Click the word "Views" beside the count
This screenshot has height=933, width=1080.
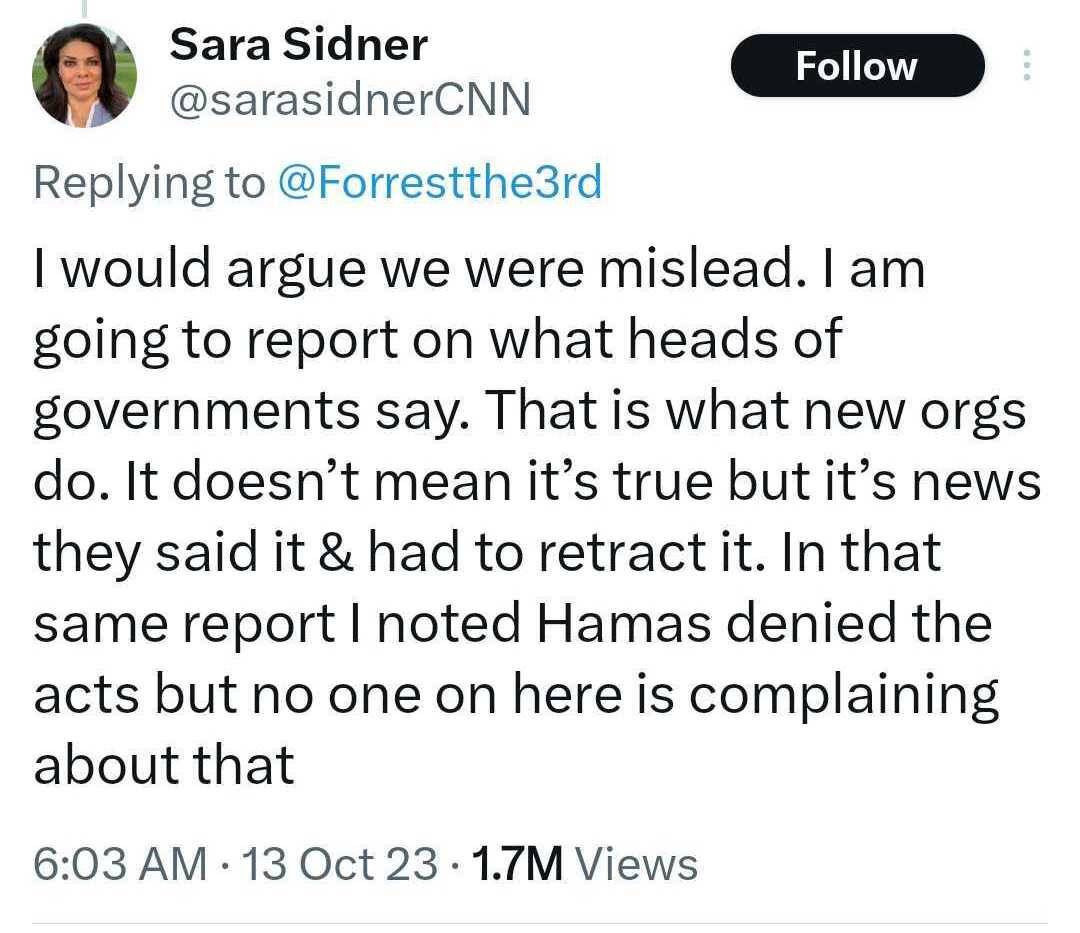[x=637, y=863]
